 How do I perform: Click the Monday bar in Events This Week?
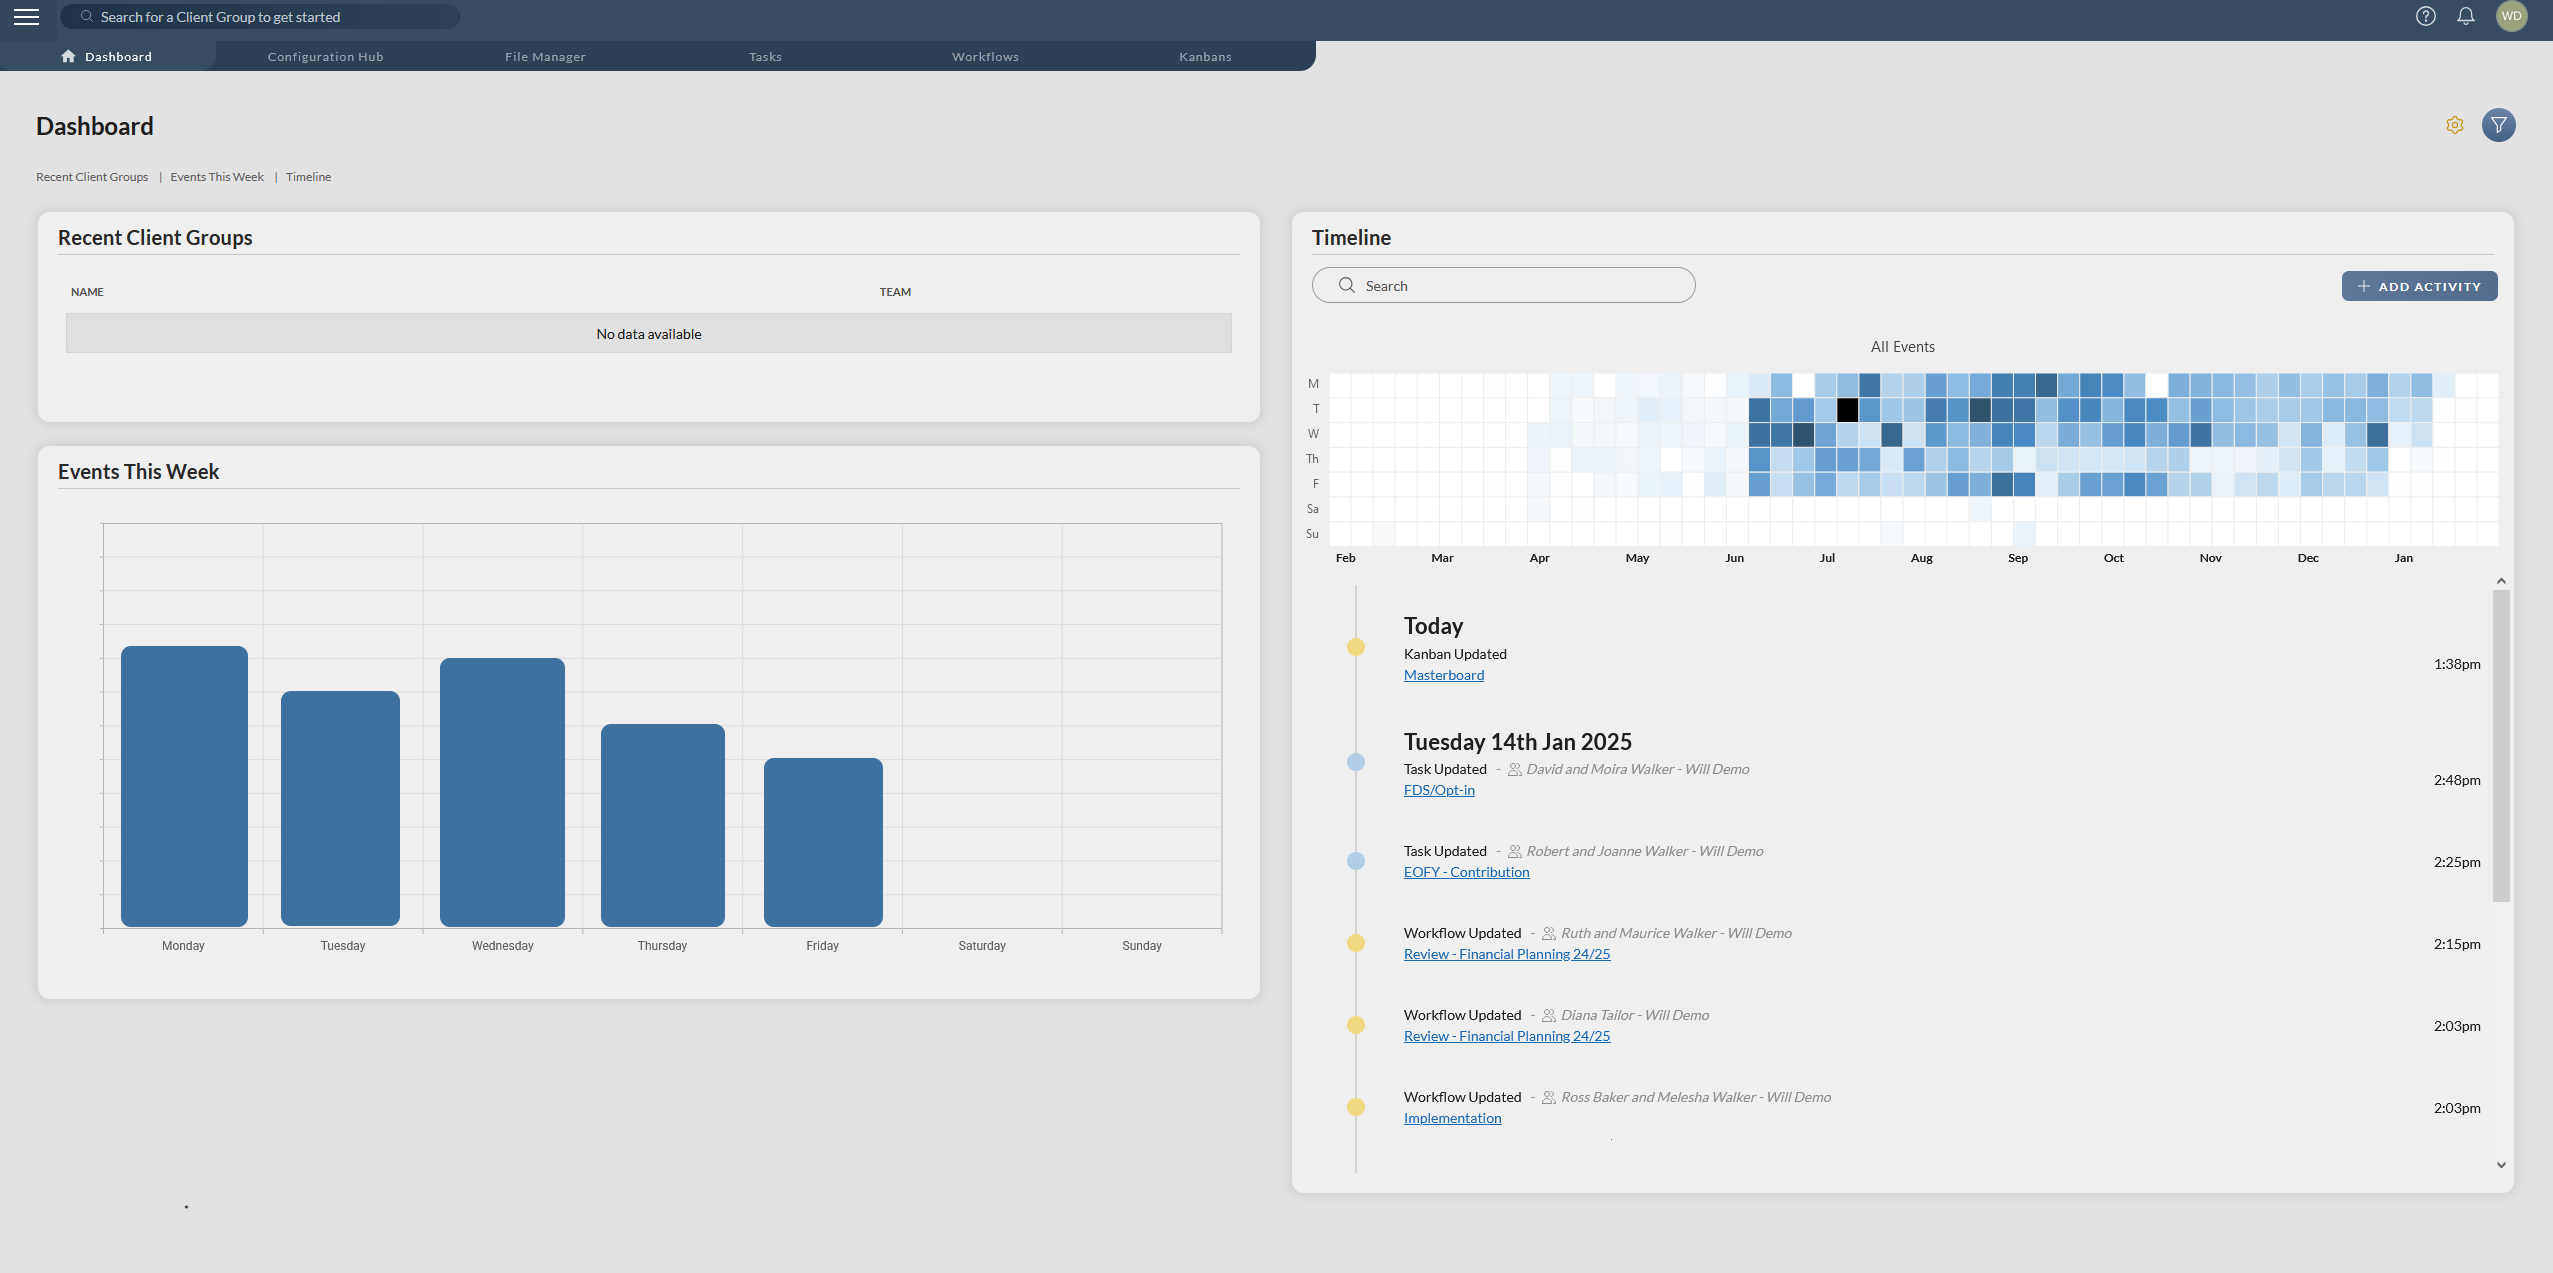(x=183, y=785)
